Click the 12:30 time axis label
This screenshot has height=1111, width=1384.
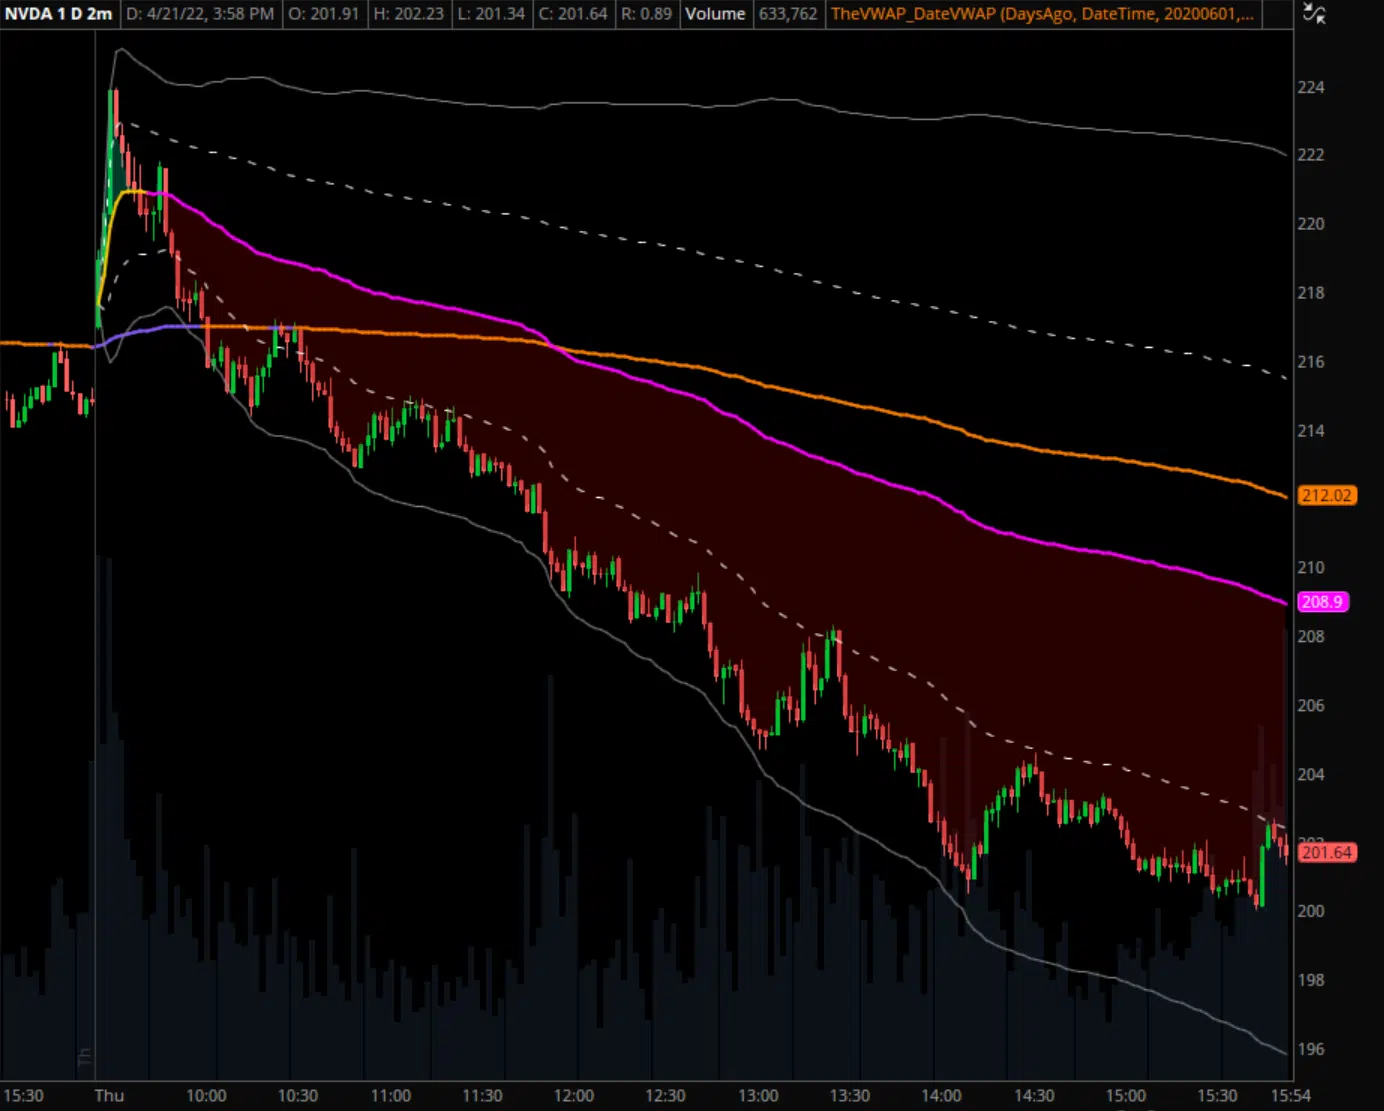(665, 1095)
